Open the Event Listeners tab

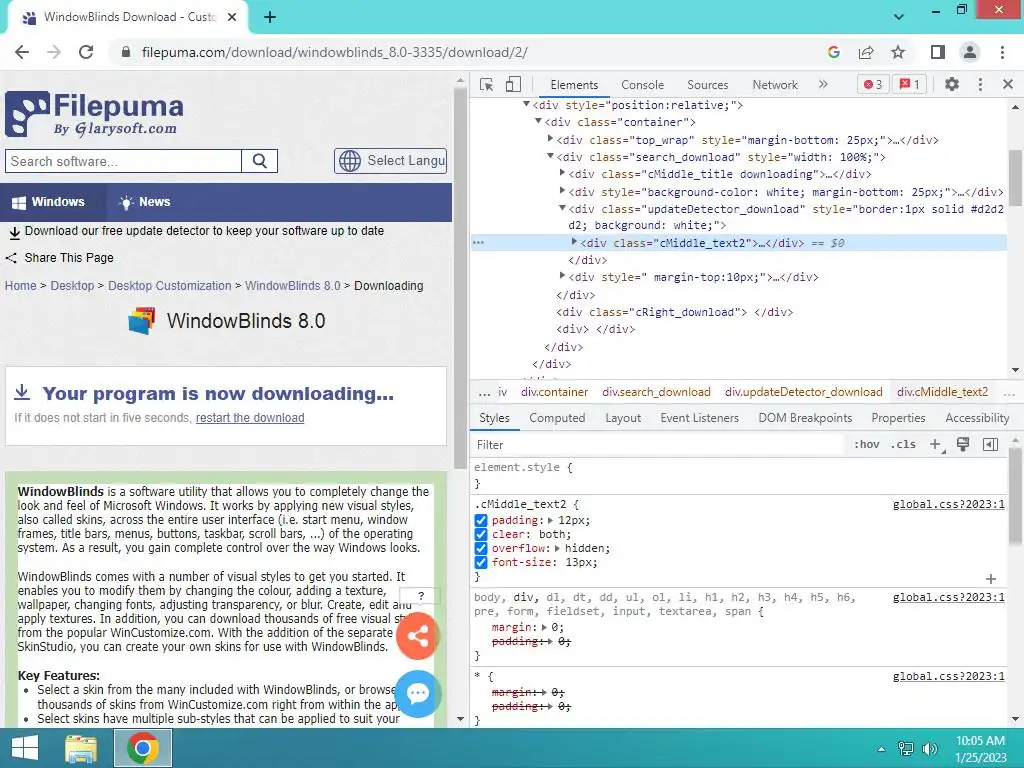pos(699,418)
